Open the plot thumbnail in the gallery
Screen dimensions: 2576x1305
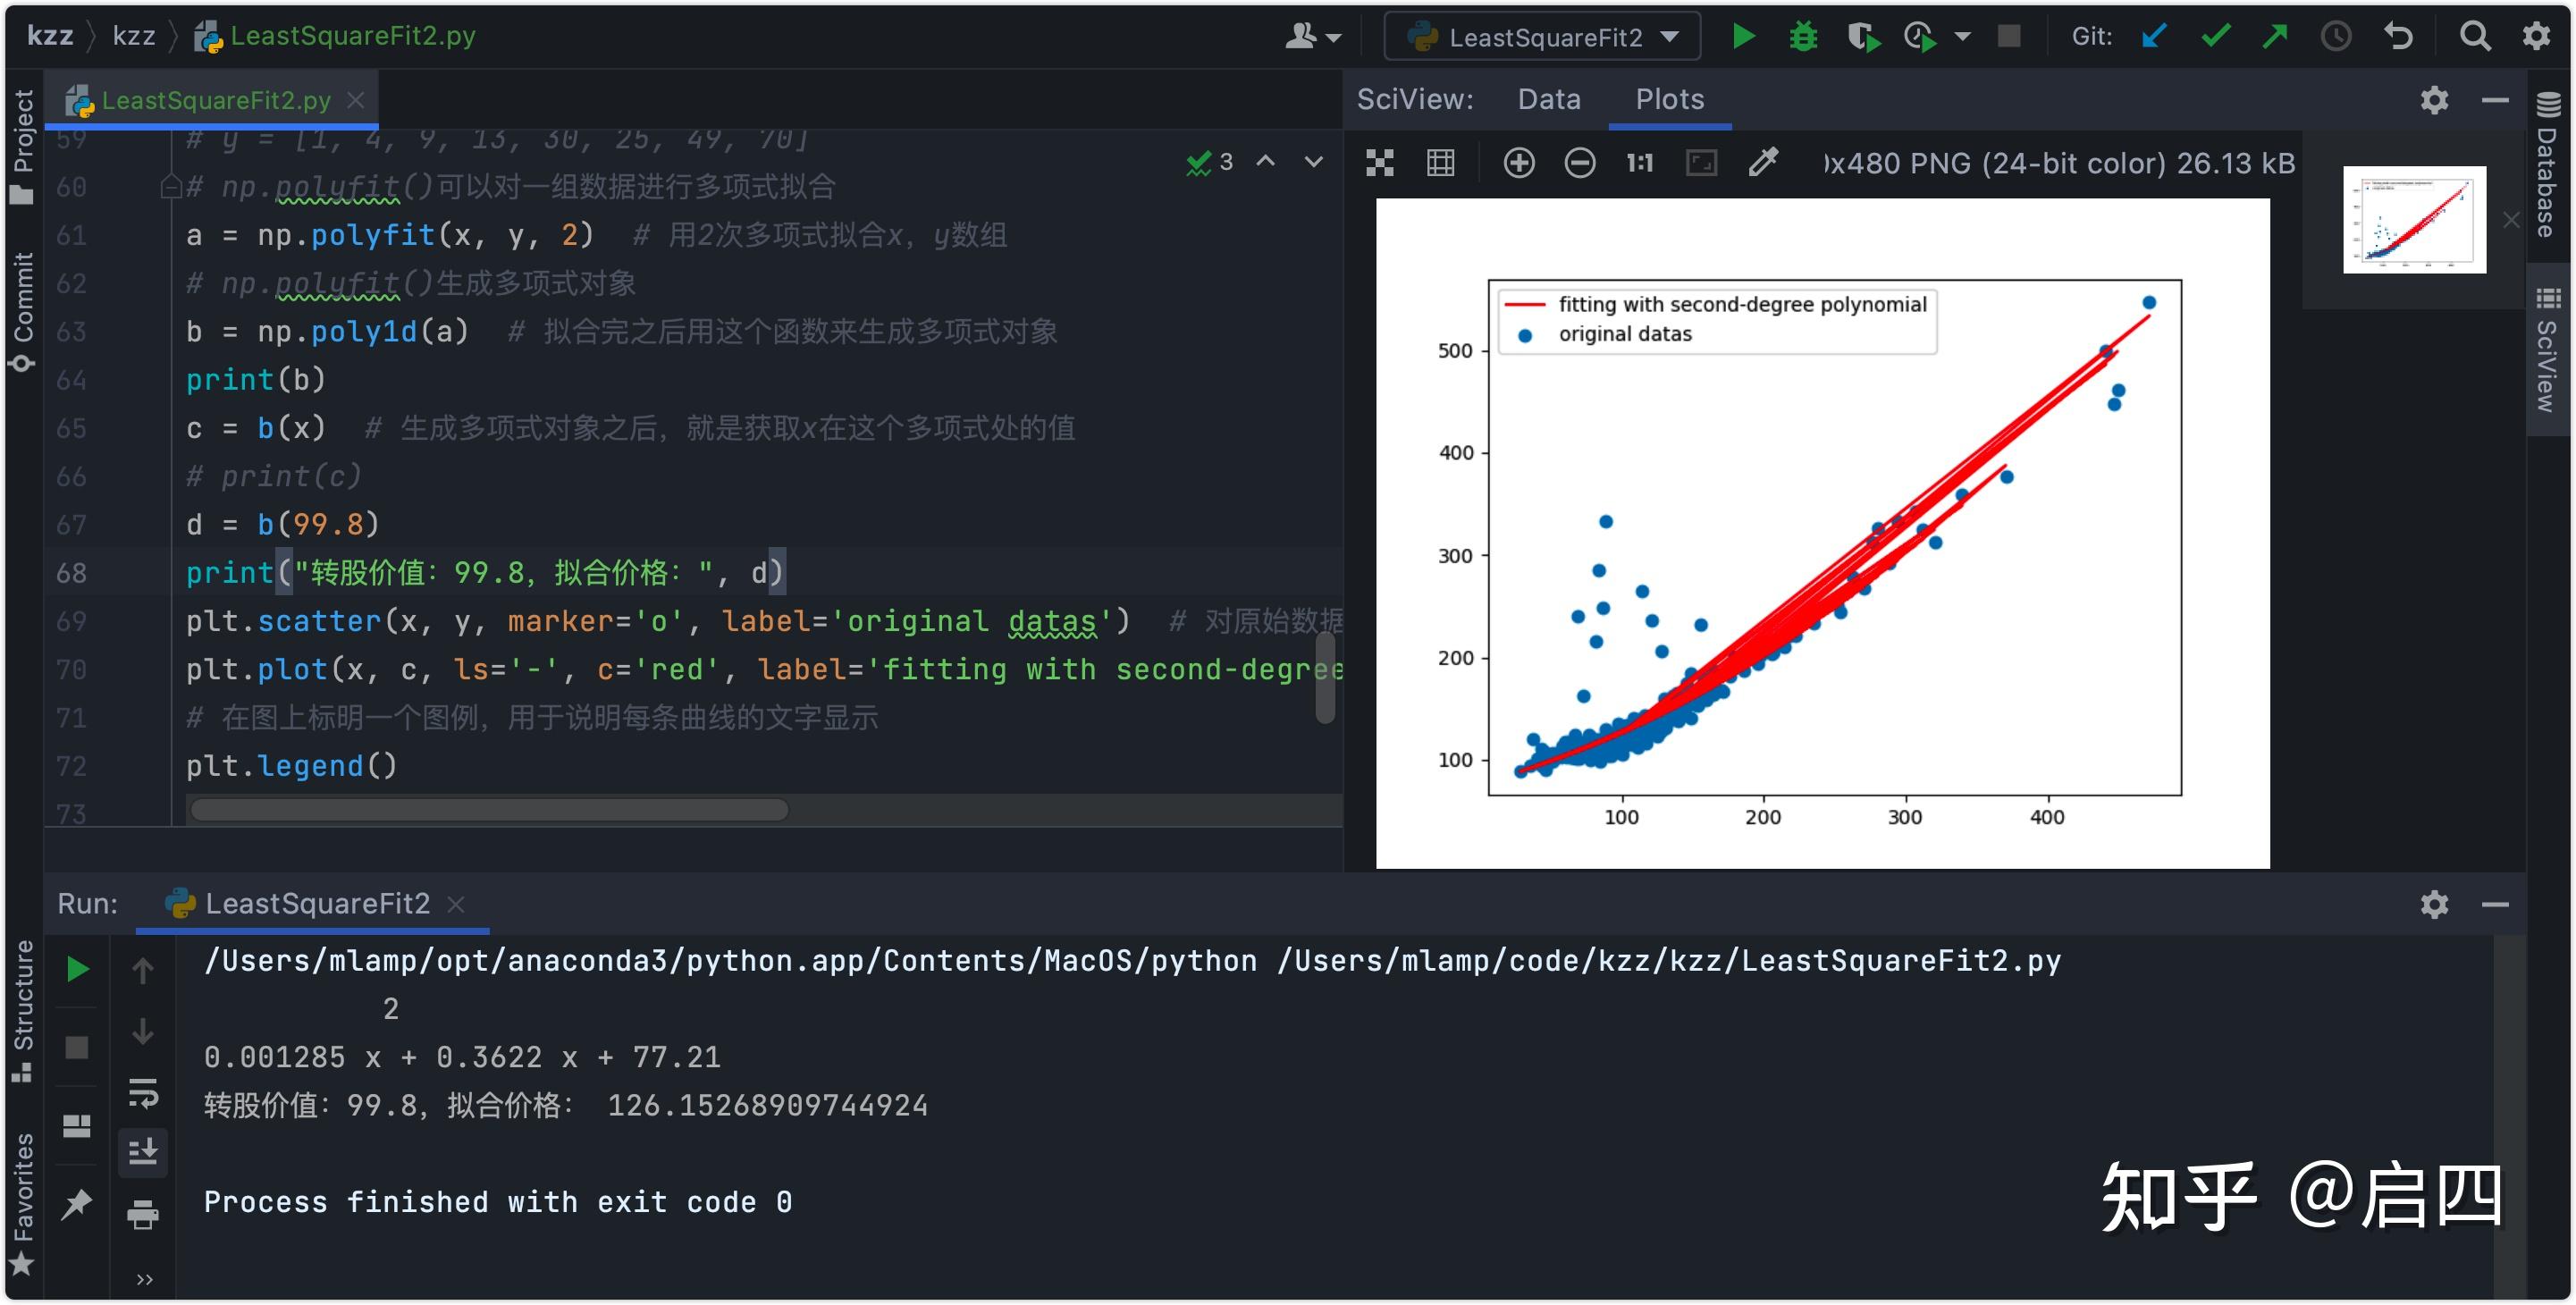(x=2413, y=218)
